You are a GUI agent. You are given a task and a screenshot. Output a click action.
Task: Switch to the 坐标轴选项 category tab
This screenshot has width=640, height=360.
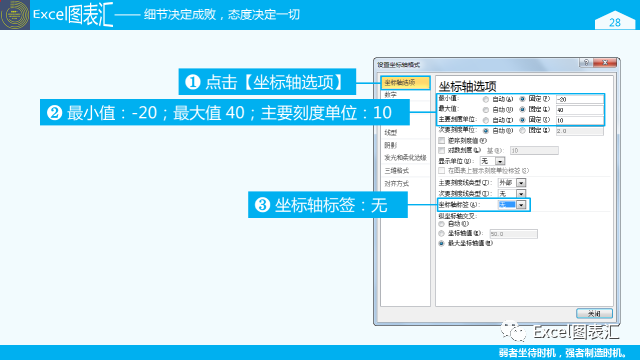click(405, 82)
